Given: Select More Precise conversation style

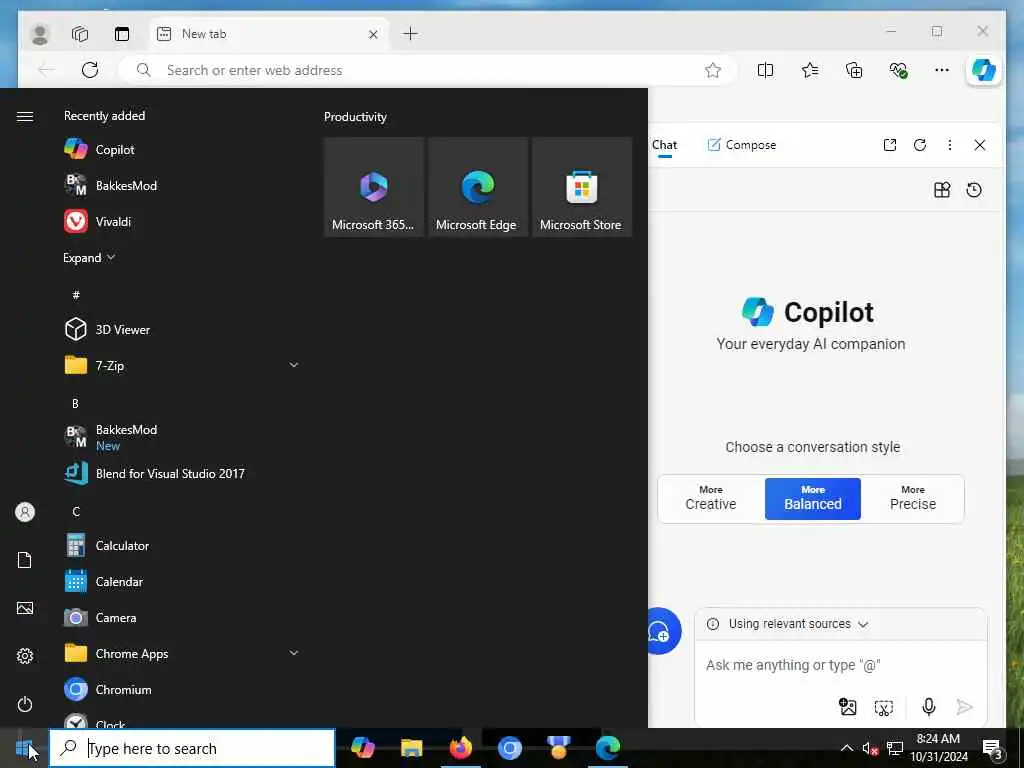Looking at the screenshot, I should pos(913,499).
